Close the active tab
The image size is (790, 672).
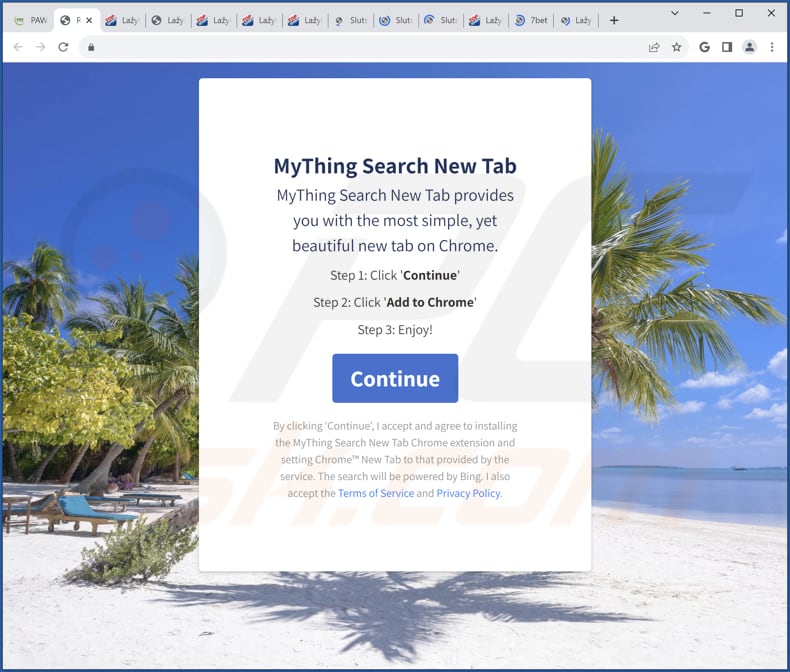(88, 20)
